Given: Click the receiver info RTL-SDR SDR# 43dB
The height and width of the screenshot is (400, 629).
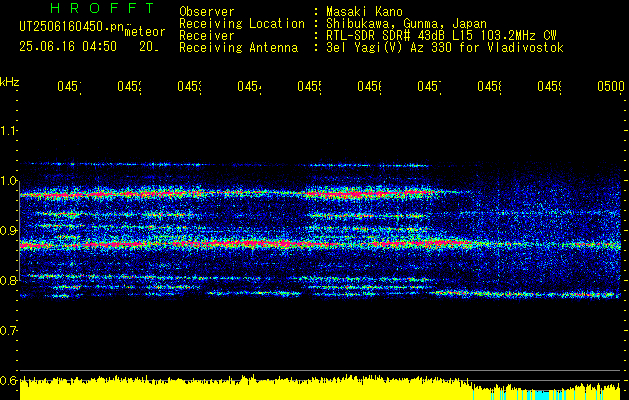Looking at the screenshot, I should (x=388, y=36).
